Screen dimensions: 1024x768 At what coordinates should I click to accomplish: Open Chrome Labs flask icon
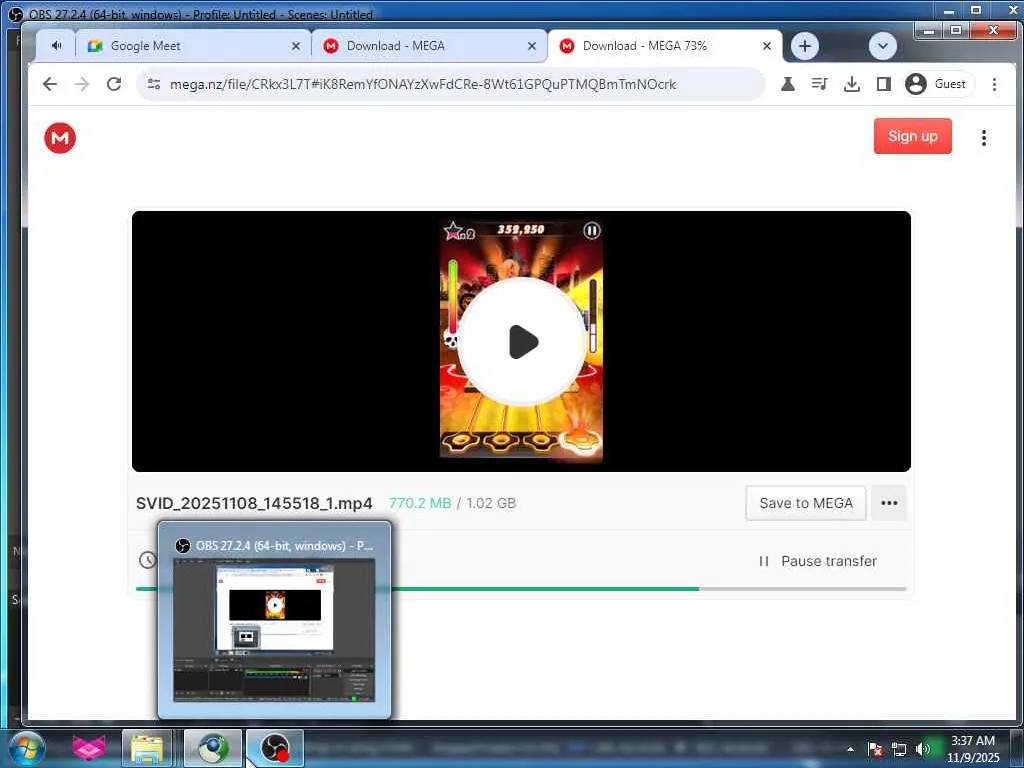coord(788,84)
